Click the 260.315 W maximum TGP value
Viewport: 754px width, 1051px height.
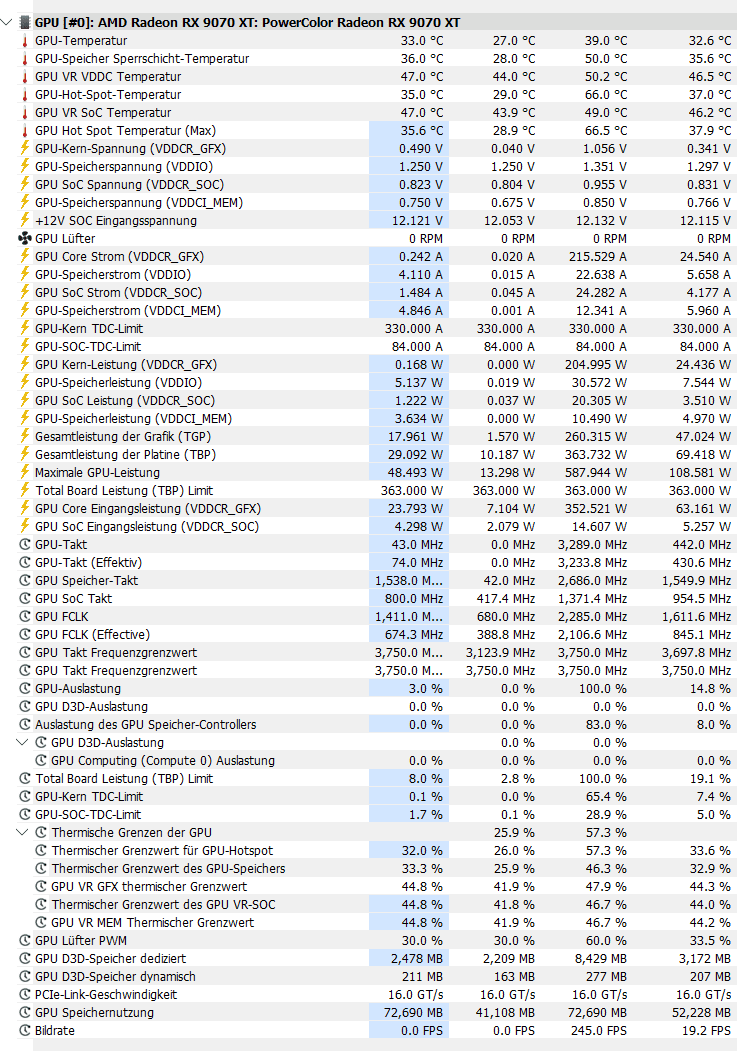coord(596,436)
